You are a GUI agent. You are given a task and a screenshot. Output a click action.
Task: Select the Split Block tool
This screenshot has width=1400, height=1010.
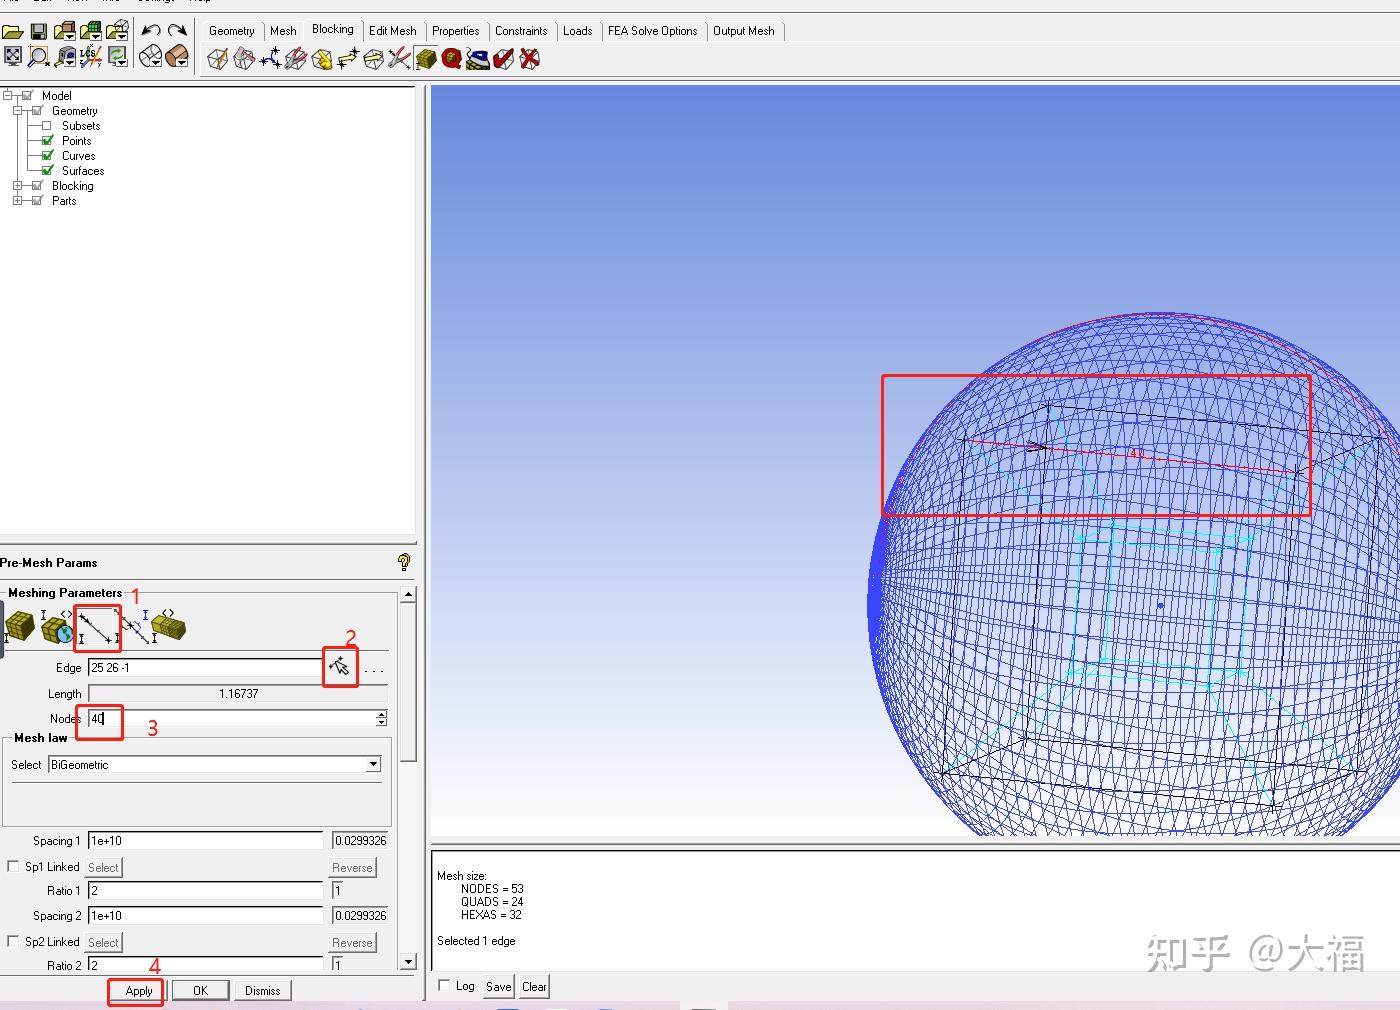(x=243, y=60)
